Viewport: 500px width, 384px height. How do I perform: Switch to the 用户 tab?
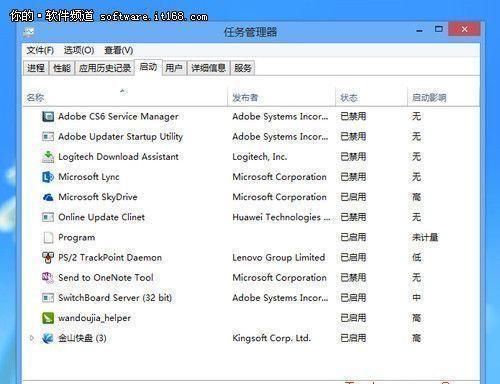click(x=174, y=68)
